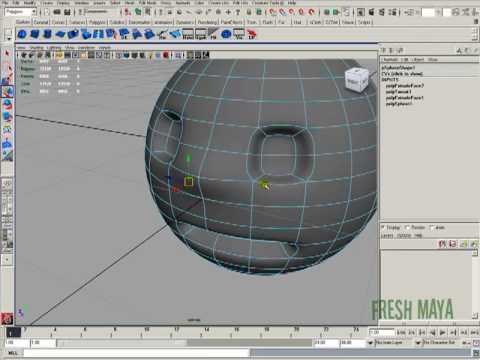Toggle snap to curves magnet icon
Screen dimensions: 480x360
tap(283, 12)
